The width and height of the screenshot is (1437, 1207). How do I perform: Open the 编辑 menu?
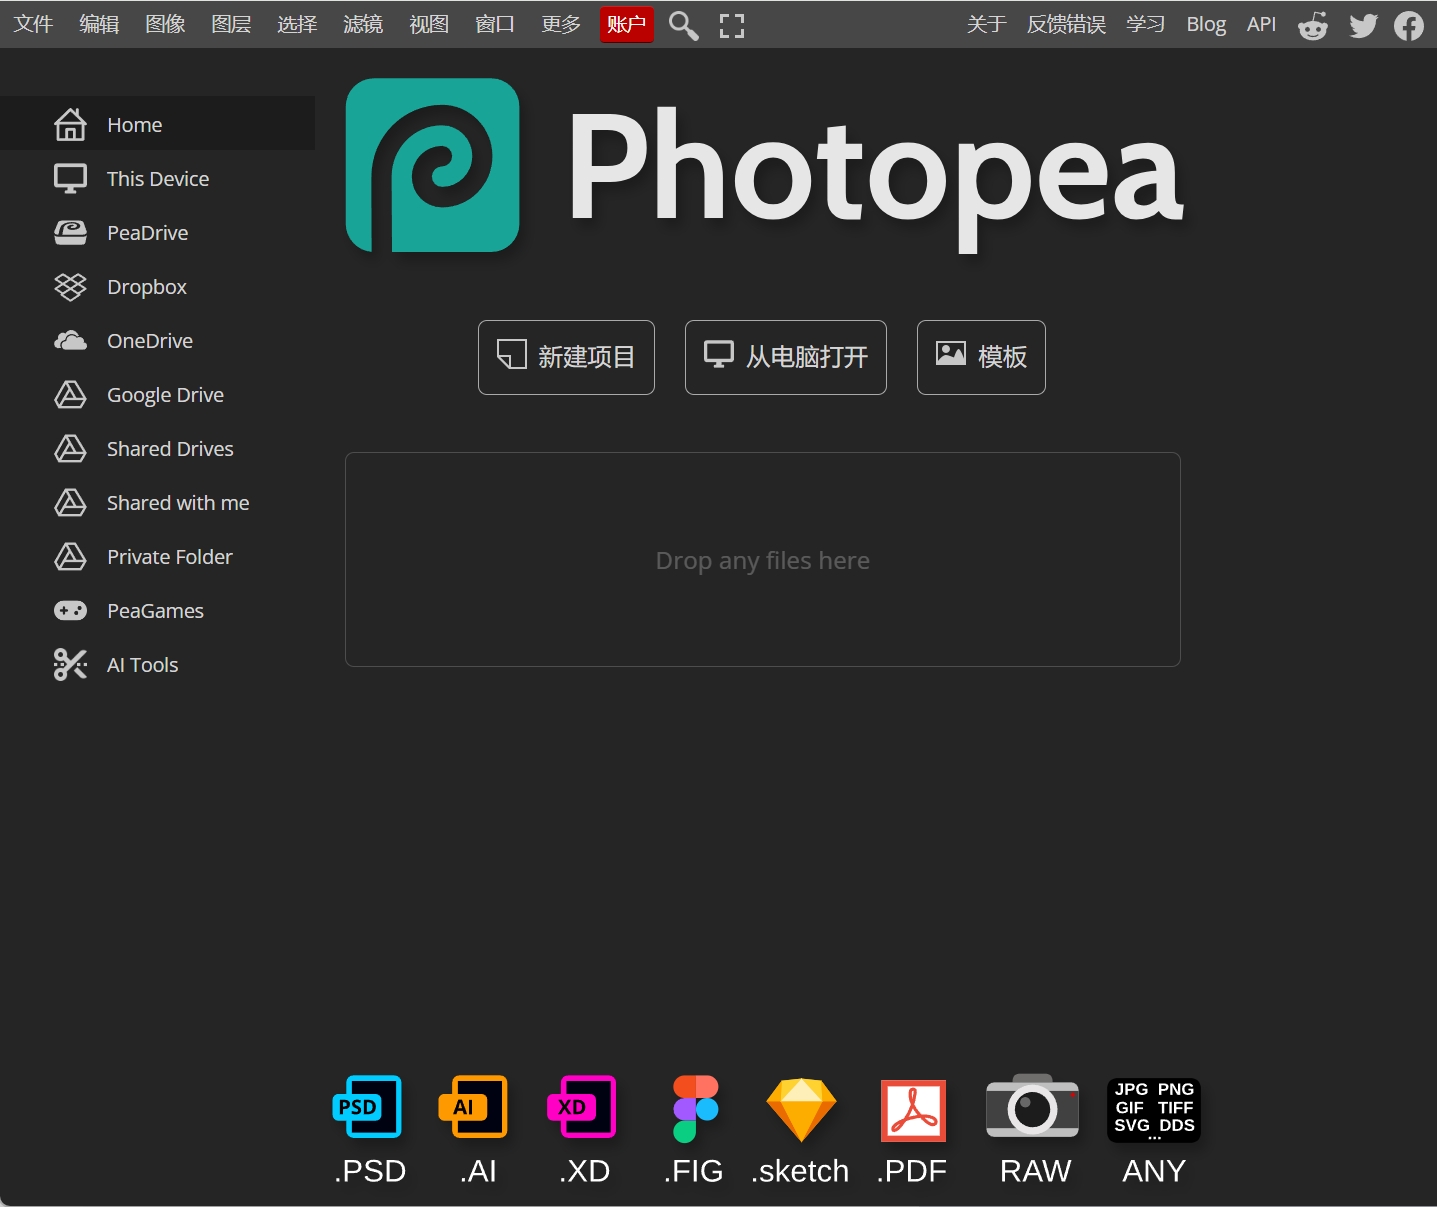[99, 24]
